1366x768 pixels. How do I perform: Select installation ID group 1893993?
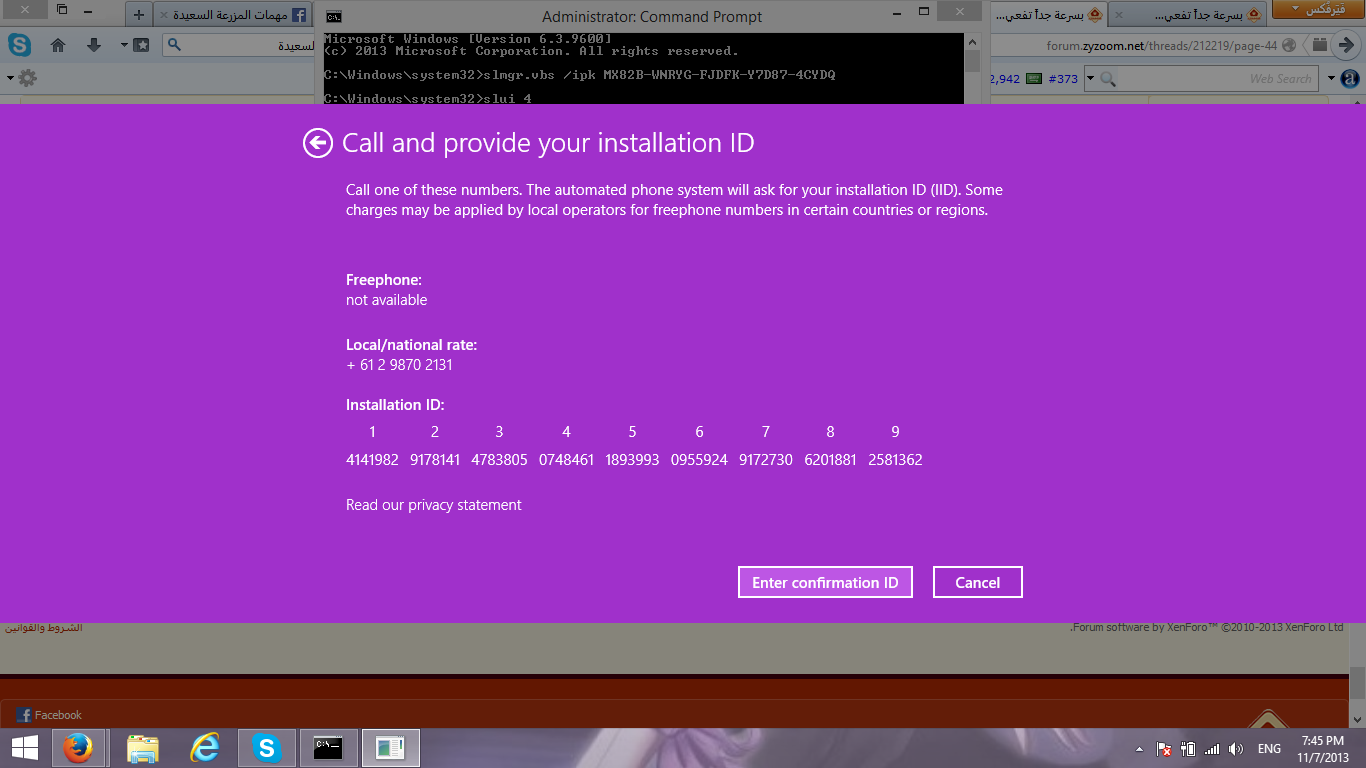pyautogui.click(x=632, y=460)
